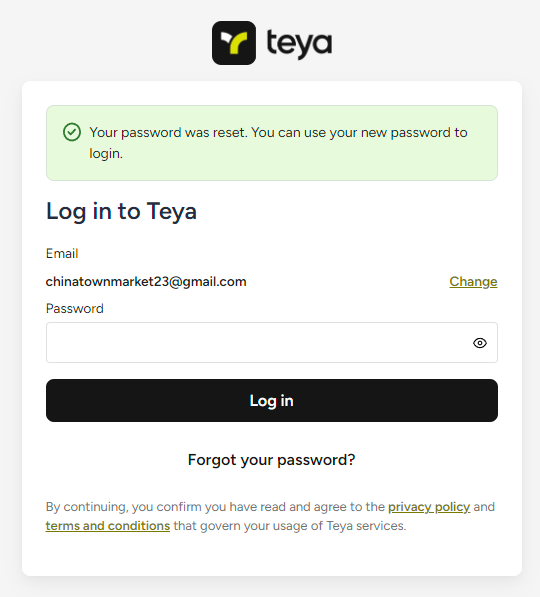Open the privacy policy link
Image resolution: width=540 pixels, height=597 pixels.
coord(429,507)
